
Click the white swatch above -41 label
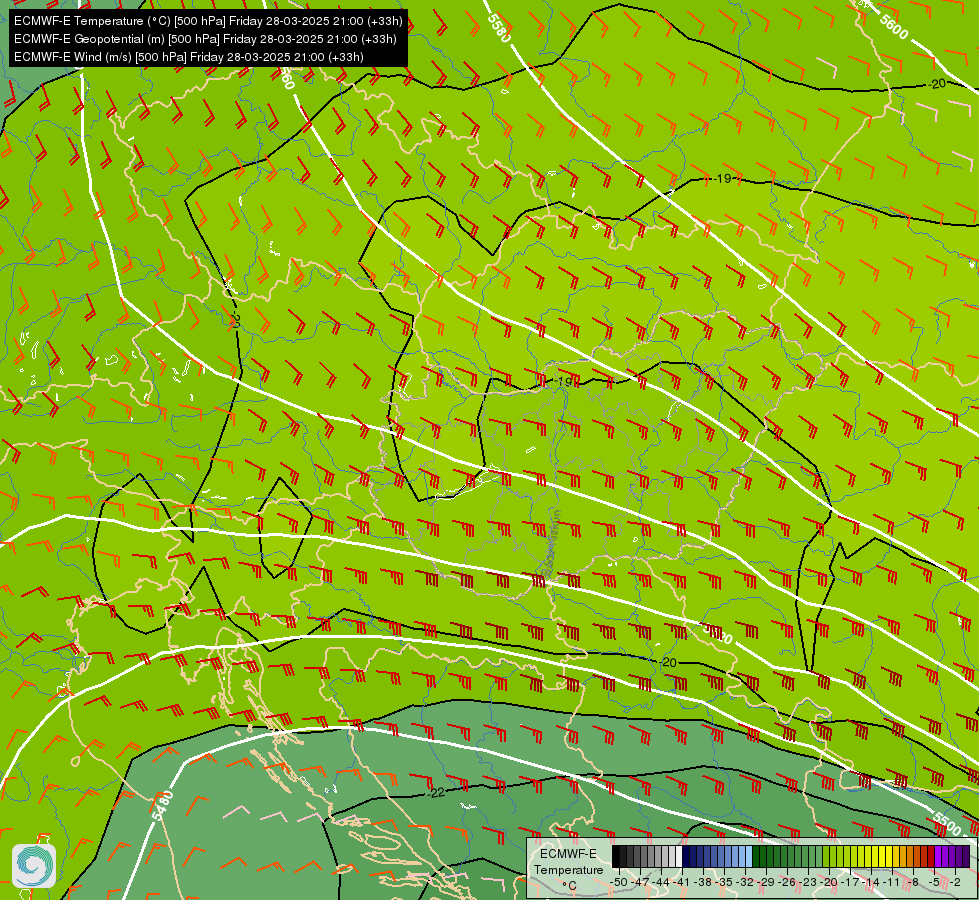679,857
